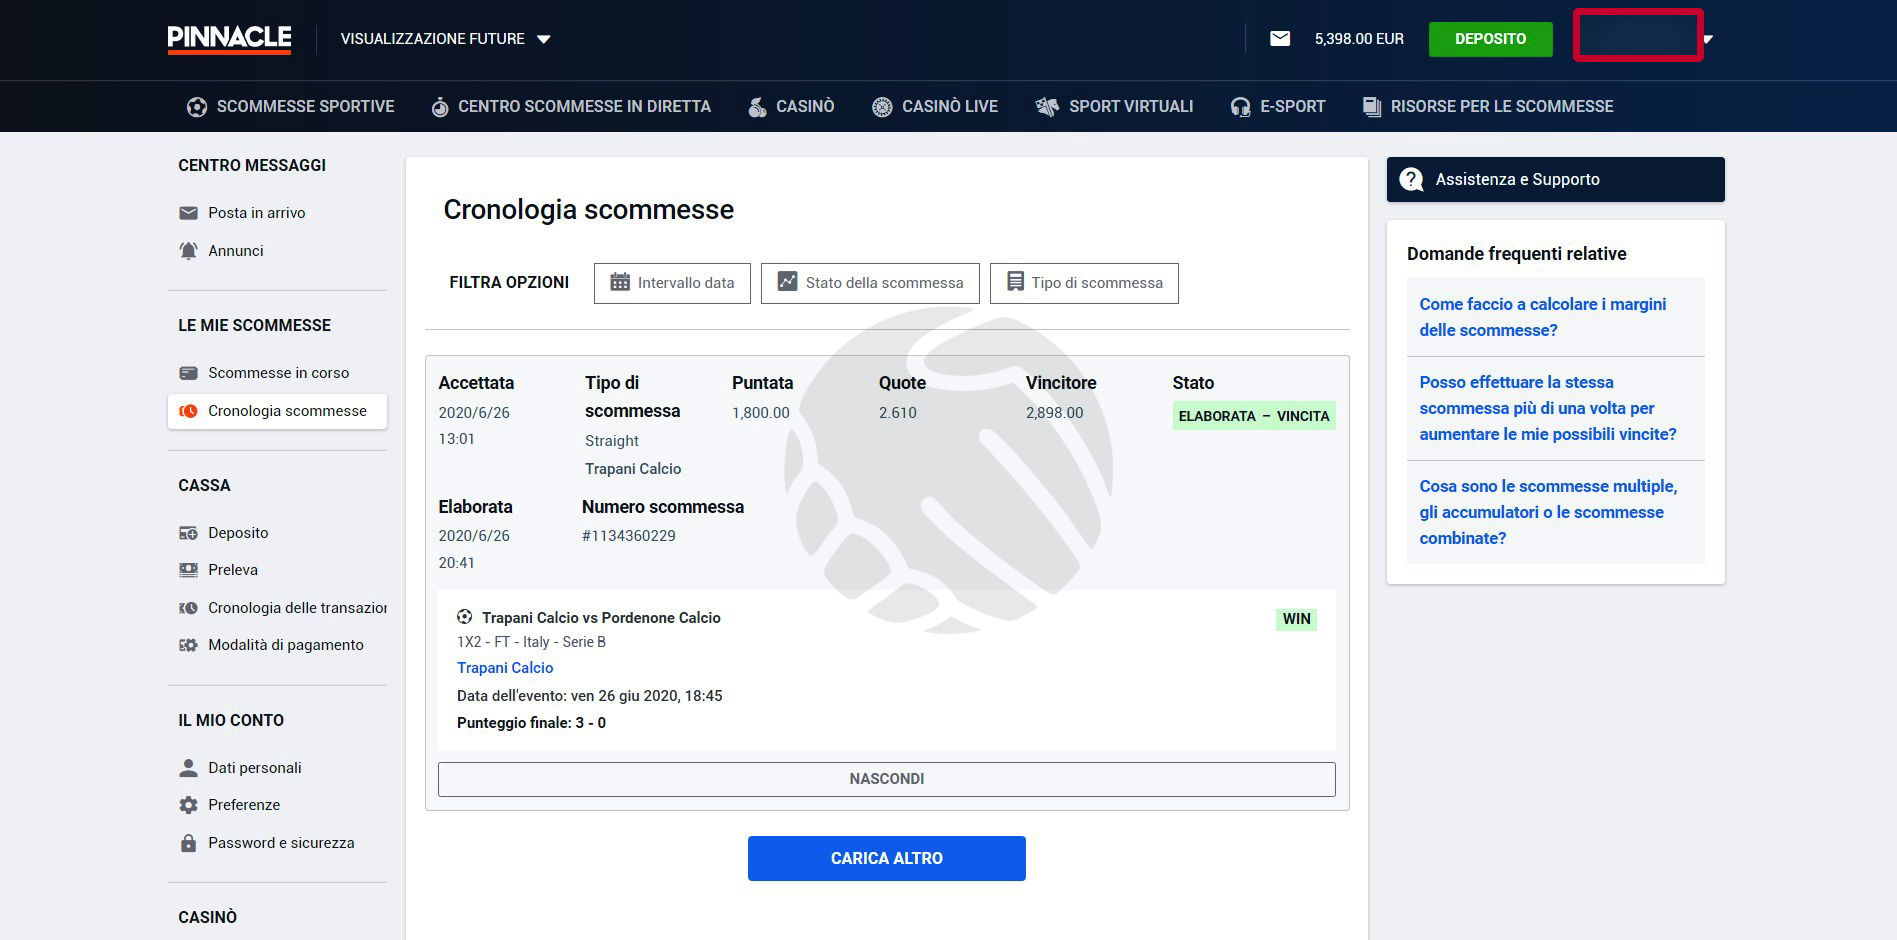The width and height of the screenshot is (1897, 940).
Task: Go to Scommesse in corso
Action: (x=277, y=373)
